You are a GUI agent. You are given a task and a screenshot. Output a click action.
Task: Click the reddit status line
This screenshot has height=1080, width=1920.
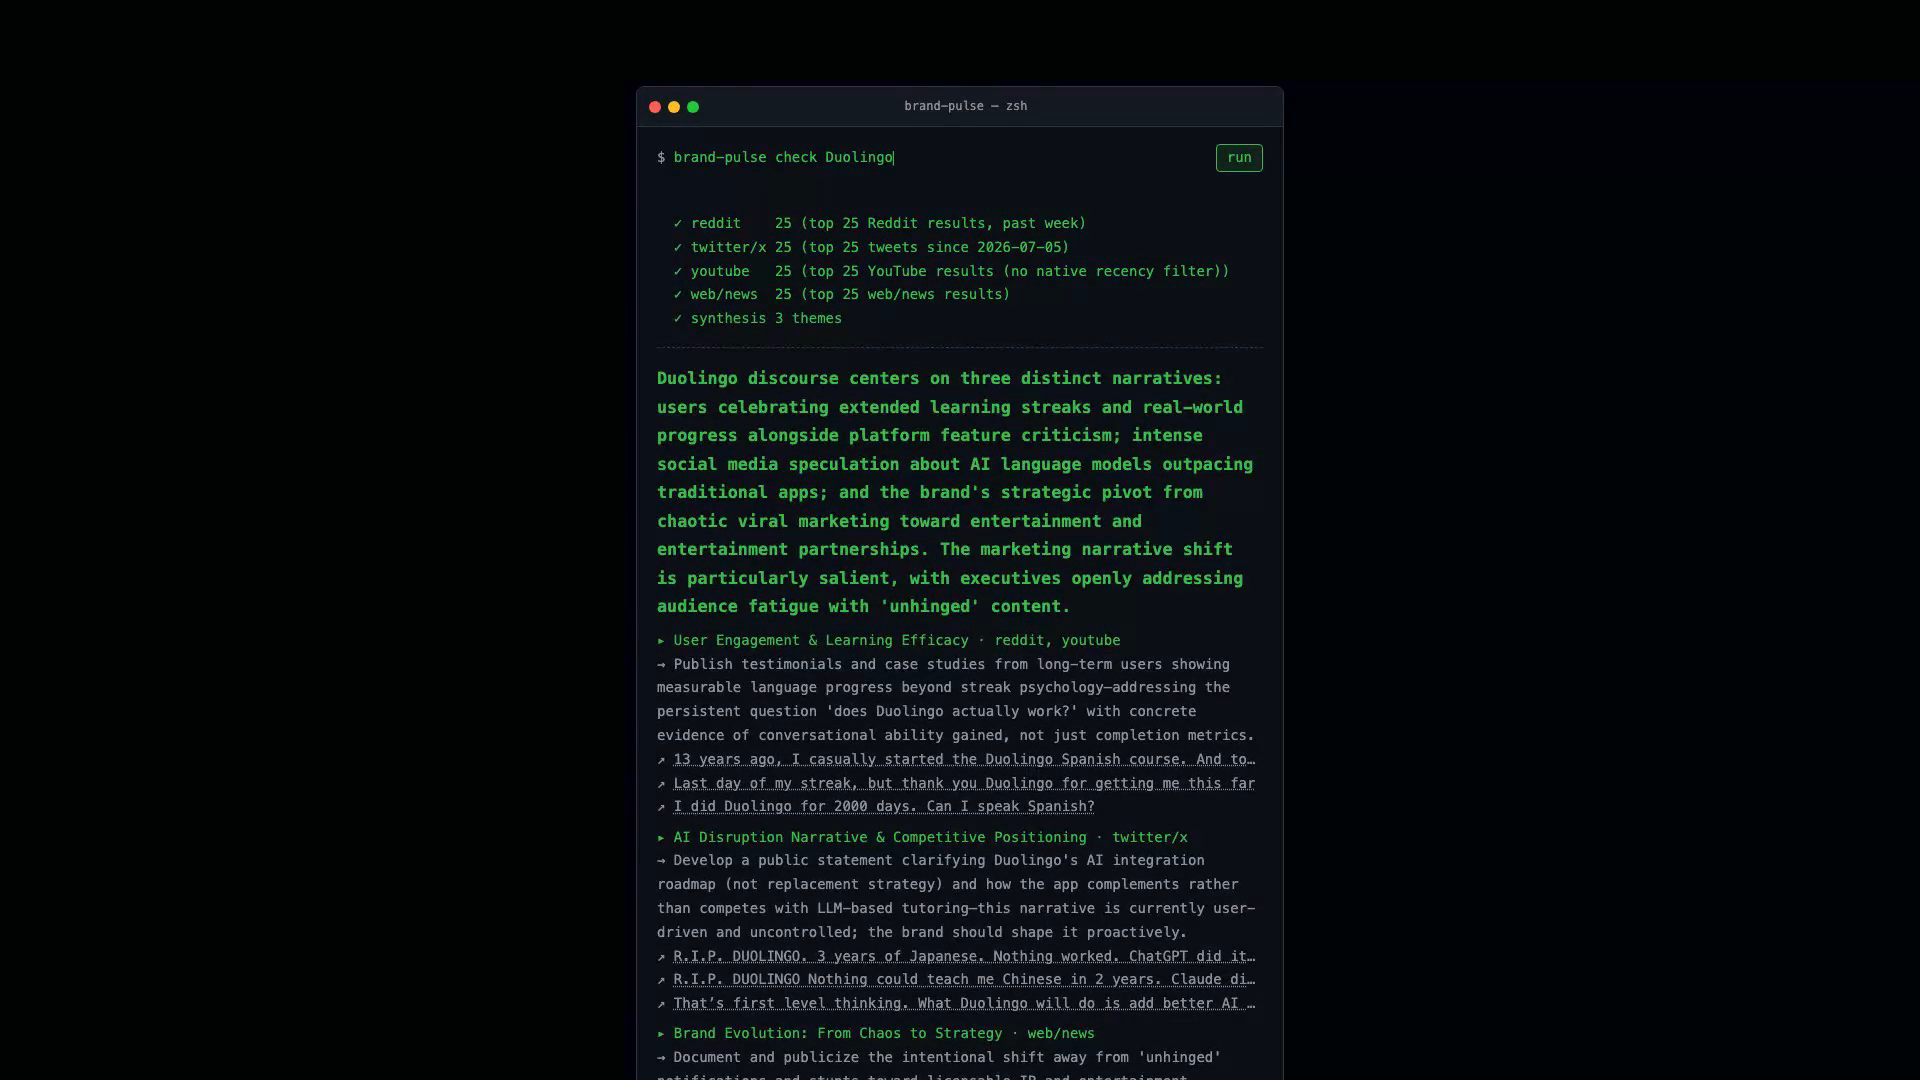(880, 223)
